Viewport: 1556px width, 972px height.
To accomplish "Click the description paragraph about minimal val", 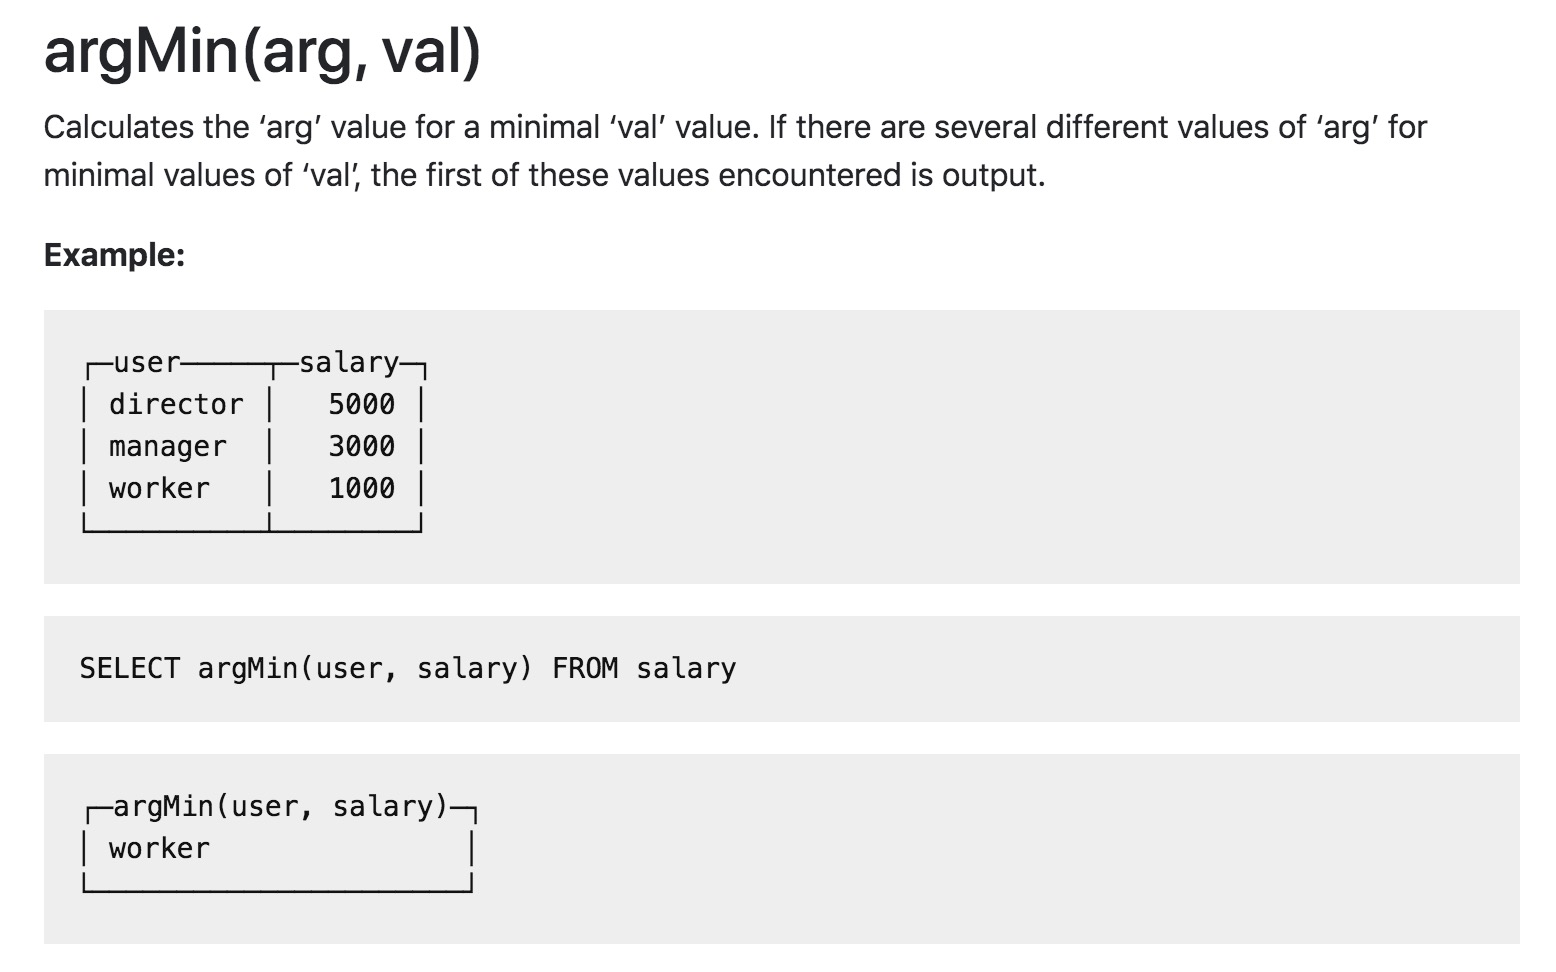I will 735,151.
